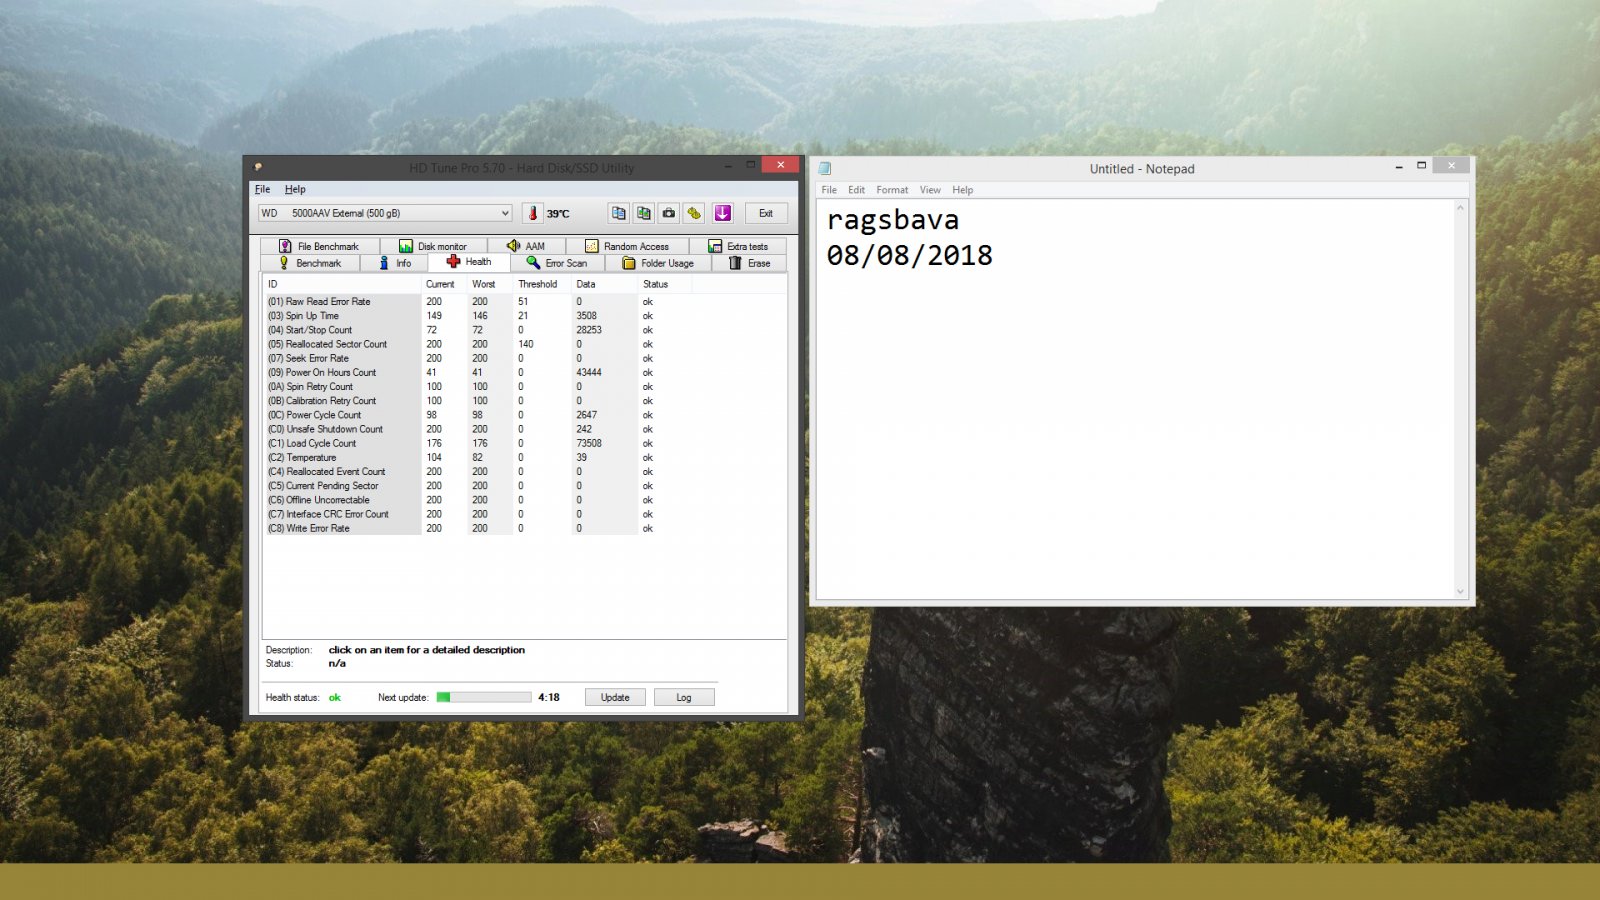This screenshot has width=1600, height=900.
Task: Open the AAM tab
Action: point(526,246)
